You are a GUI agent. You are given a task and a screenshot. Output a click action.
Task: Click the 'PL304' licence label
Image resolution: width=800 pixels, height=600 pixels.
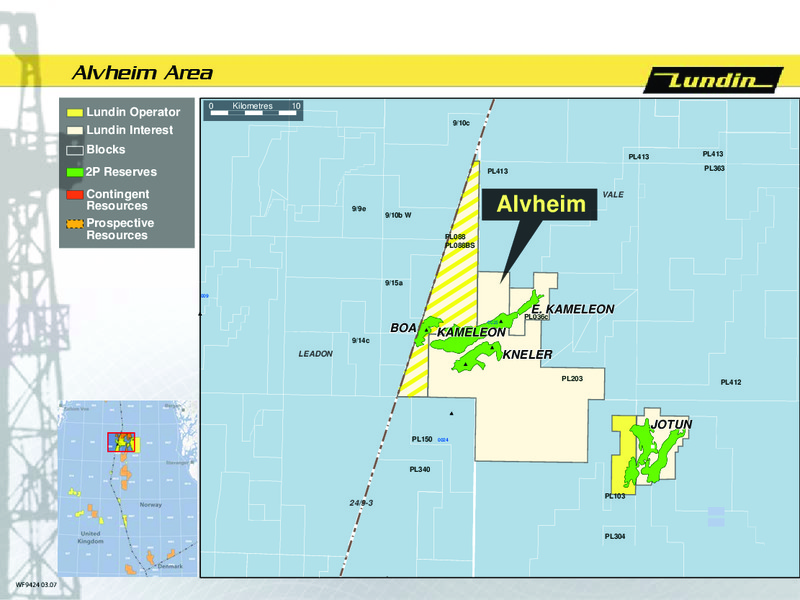[x=615, y=536]
